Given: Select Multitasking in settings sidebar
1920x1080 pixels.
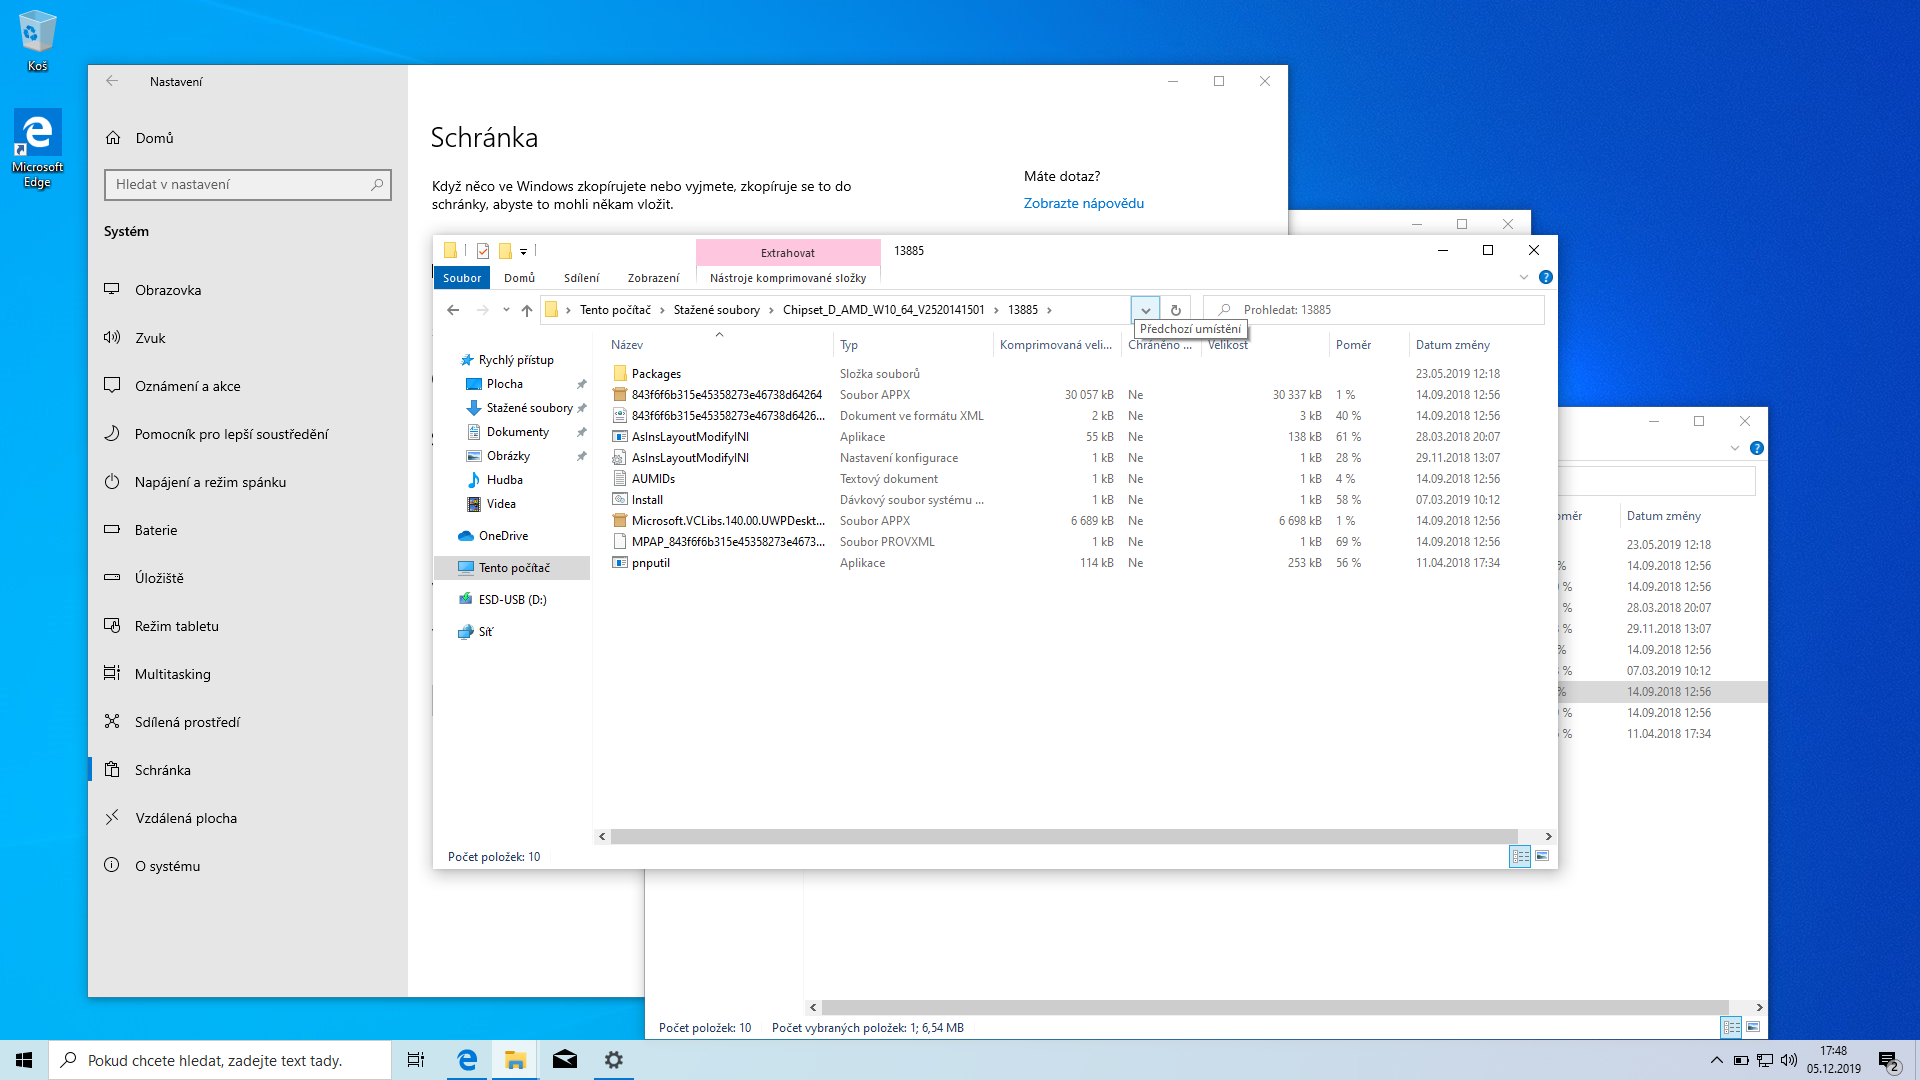Looking at the screenshot, I should 172,674.
